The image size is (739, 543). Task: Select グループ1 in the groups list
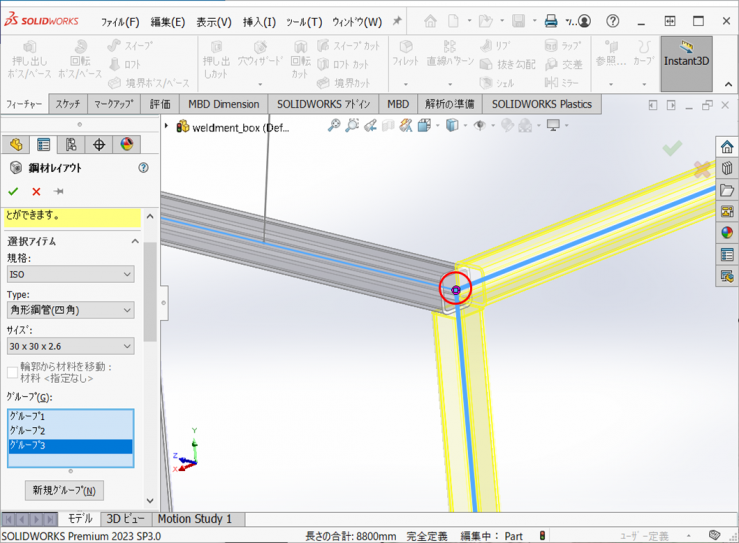(70, 416)
